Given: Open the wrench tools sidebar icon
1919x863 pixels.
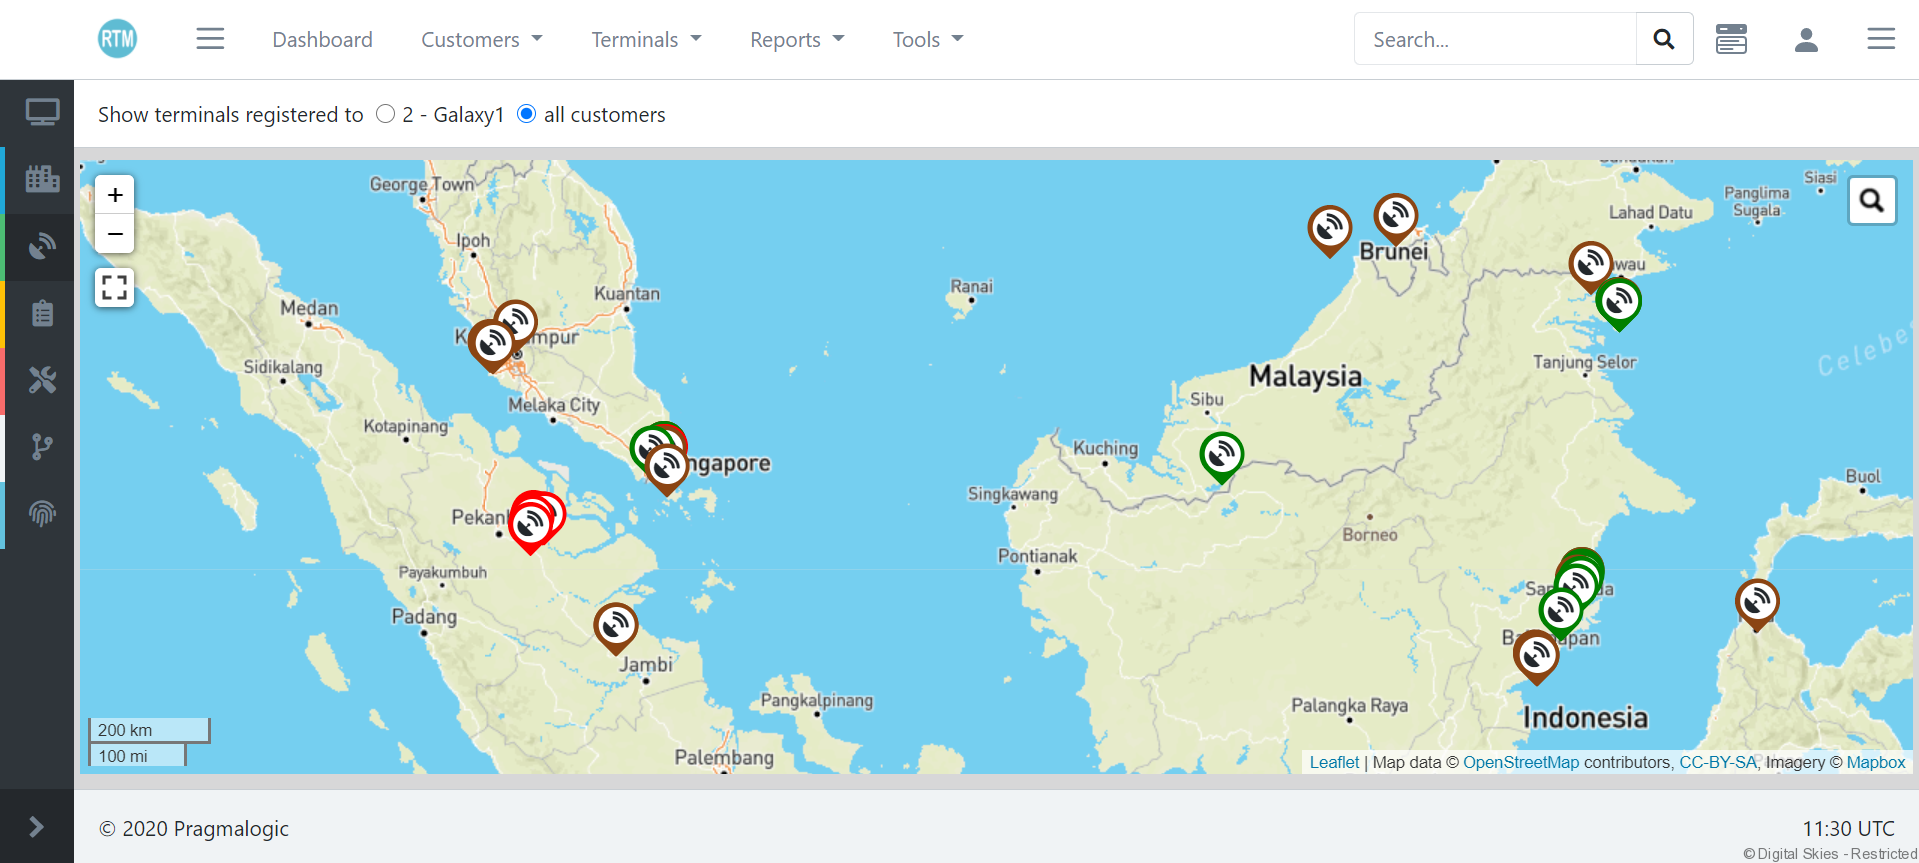Looking at the screenshot, I should pyautogui.click(x=41, y=380).
